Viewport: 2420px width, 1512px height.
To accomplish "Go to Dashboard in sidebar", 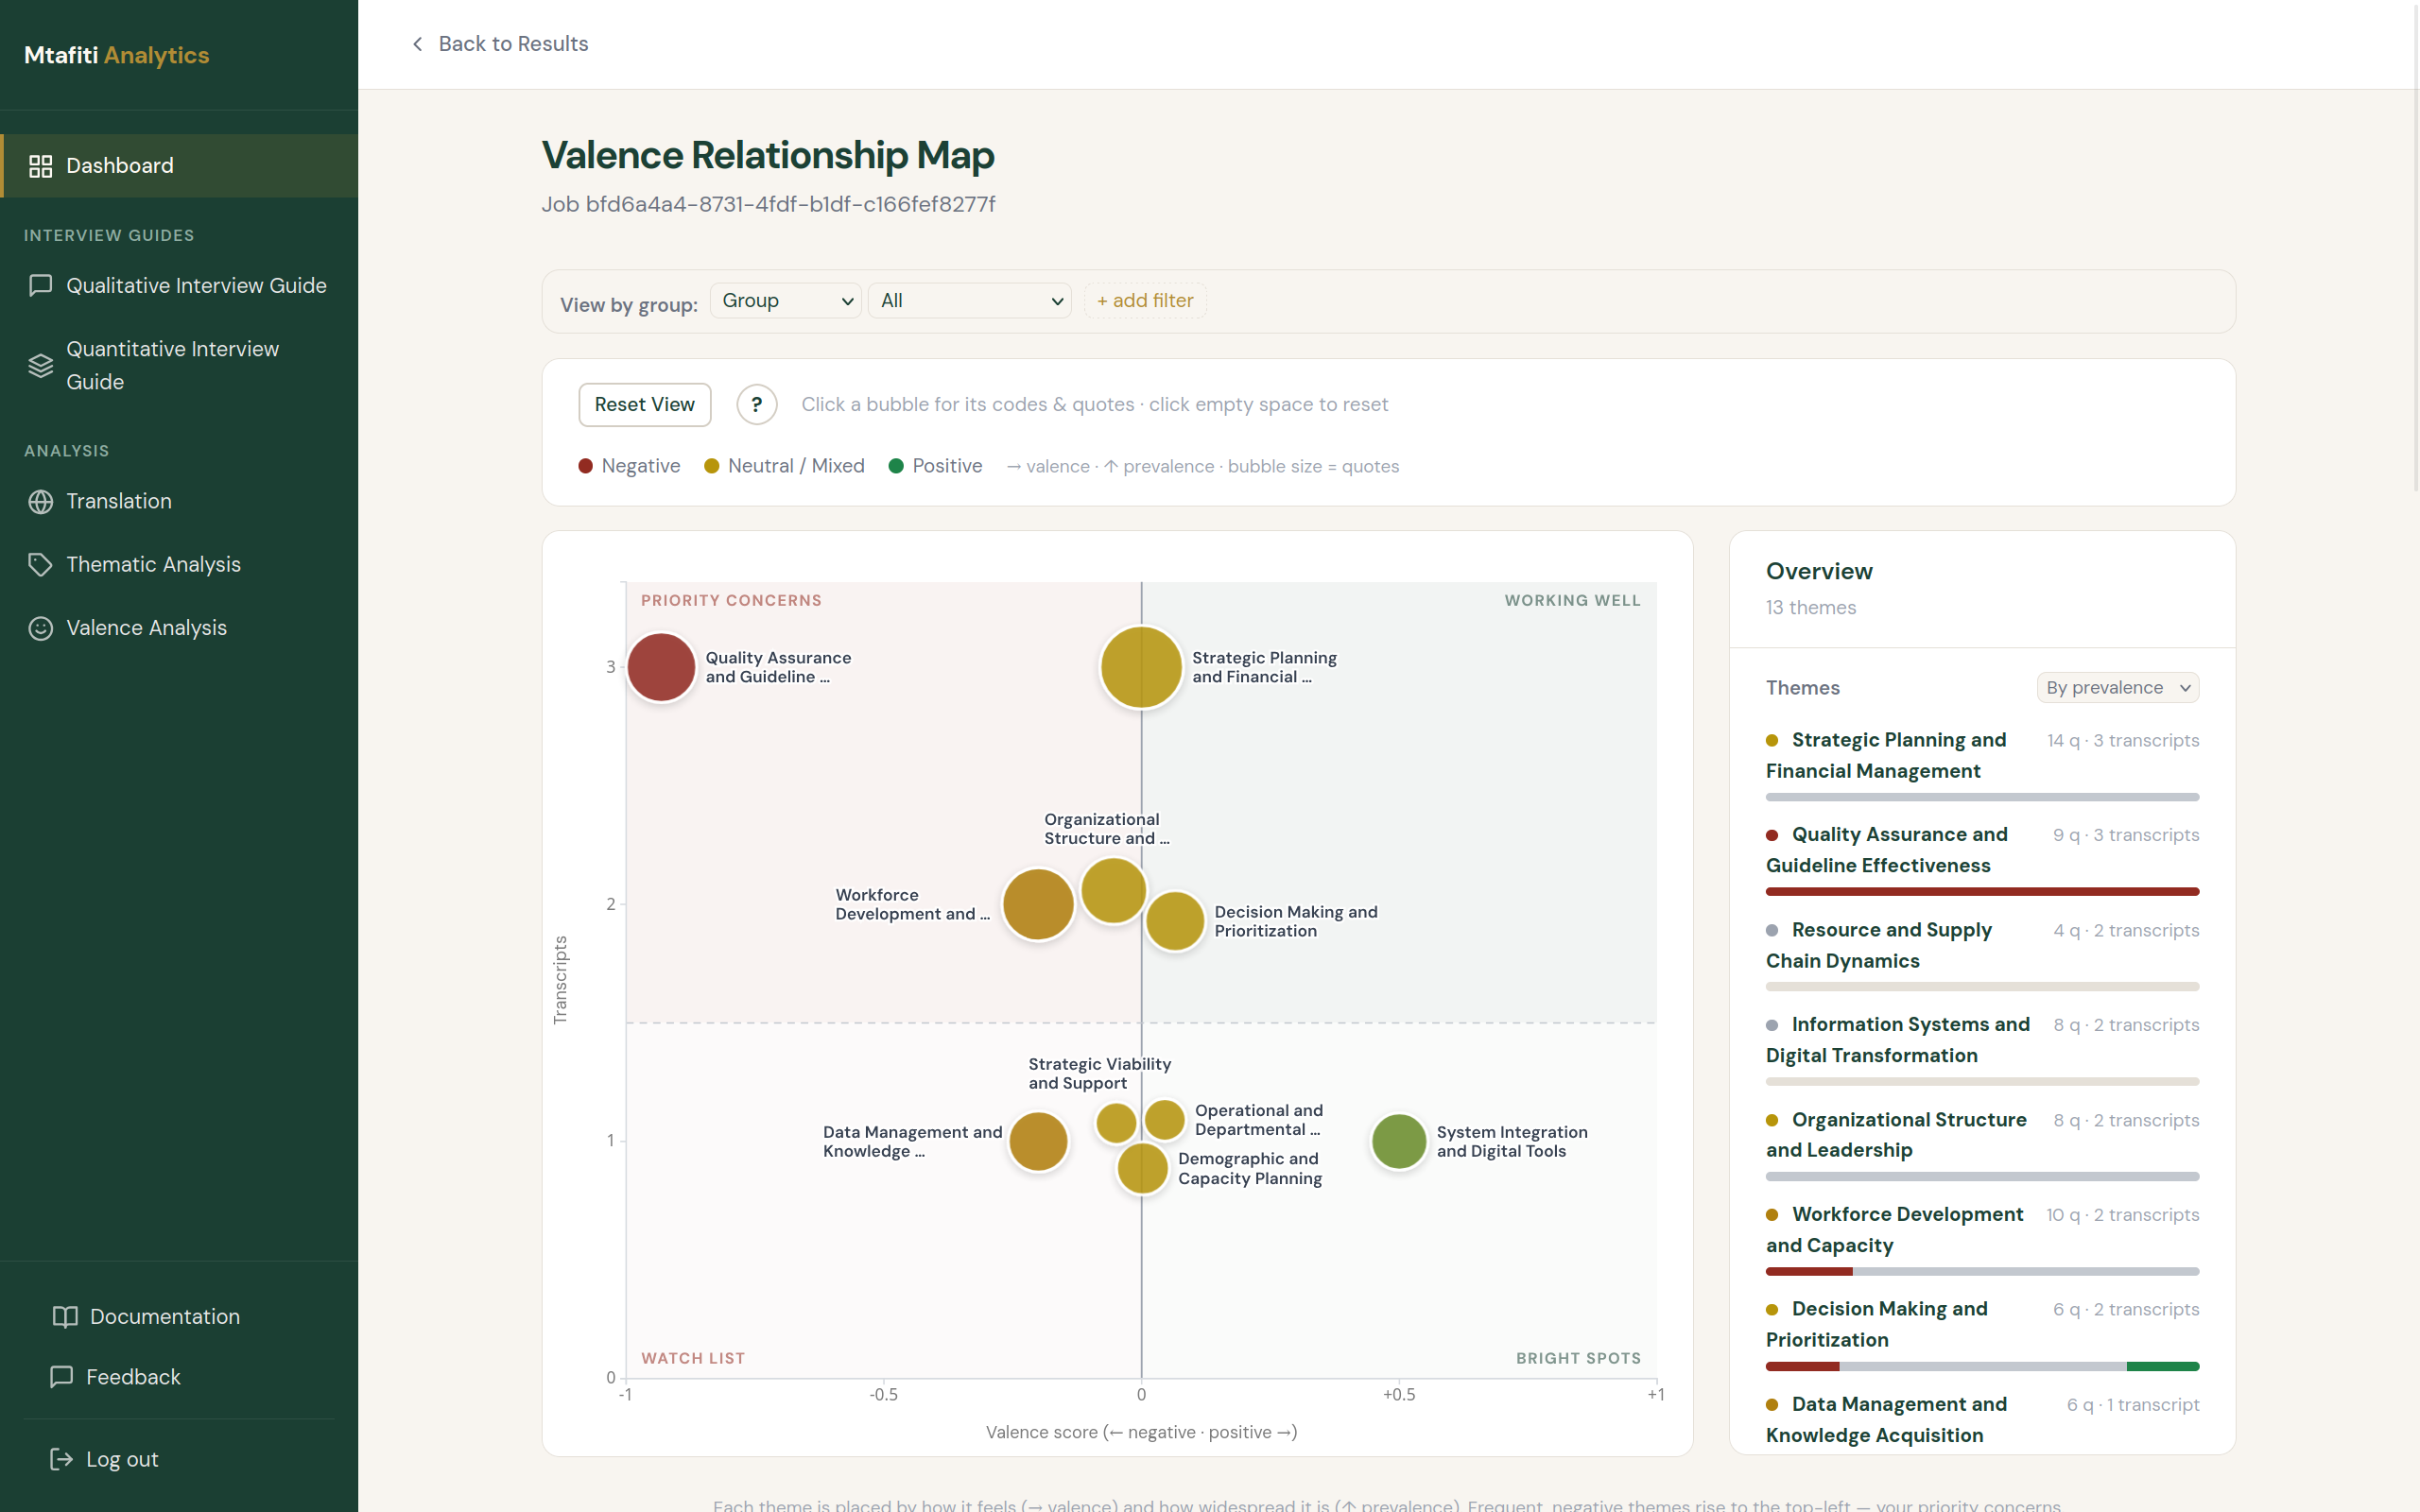I will pos(179,166).
